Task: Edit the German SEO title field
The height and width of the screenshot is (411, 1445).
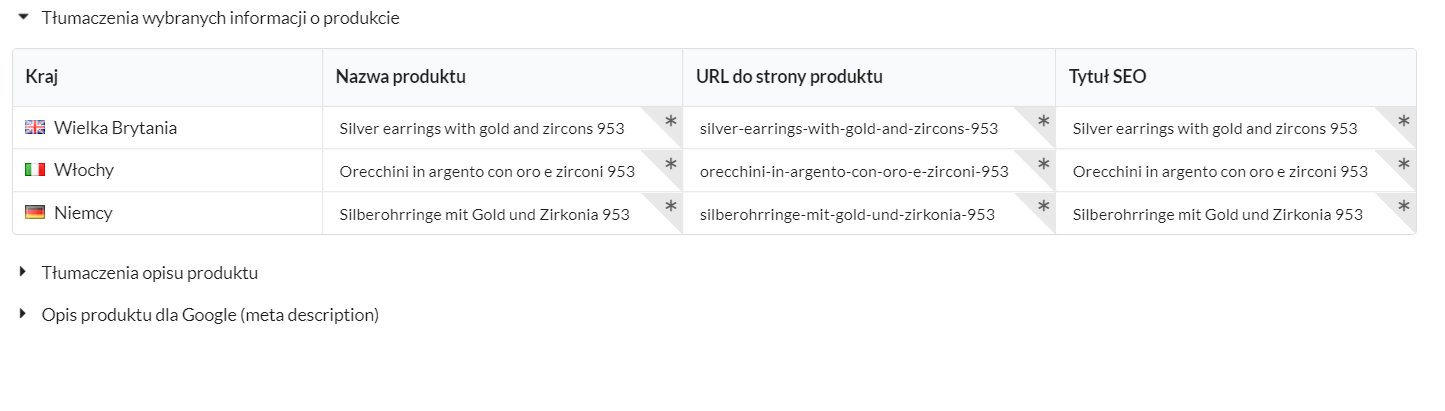Action: pyautogui.click(x=1236, y=214)
